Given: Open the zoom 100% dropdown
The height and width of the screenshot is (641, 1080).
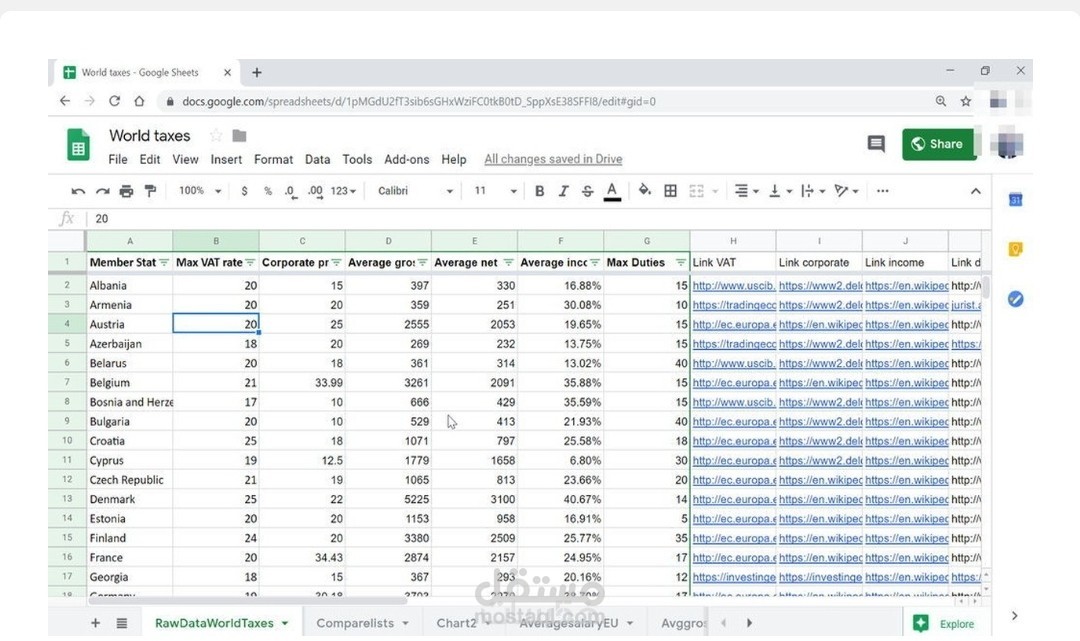Looking at the screenshot, I should point(200,191).
